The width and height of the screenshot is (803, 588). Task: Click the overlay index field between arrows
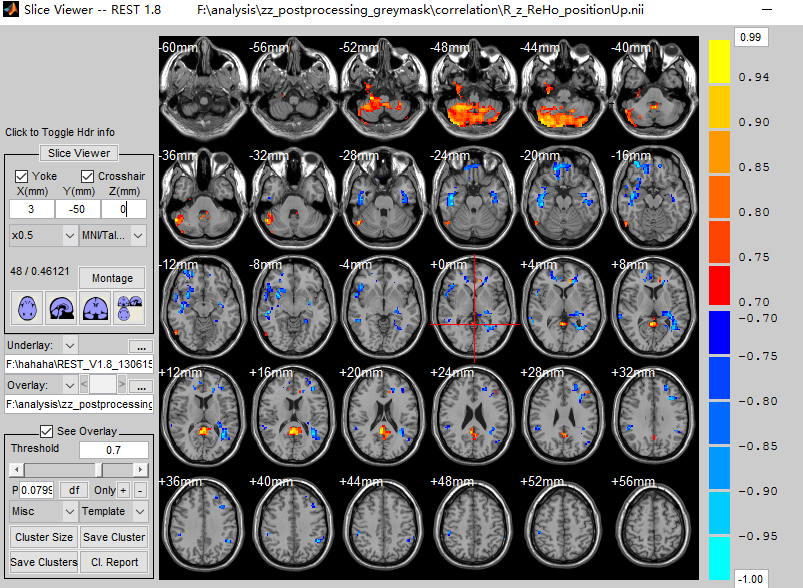pyautogui.click(x=102, y=384)
